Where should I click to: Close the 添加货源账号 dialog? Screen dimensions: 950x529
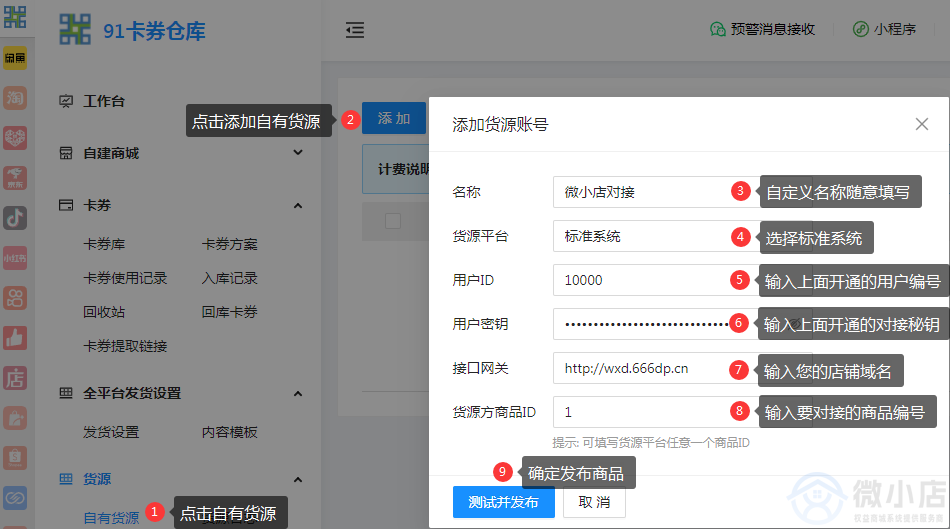click(x=922, y=124)
